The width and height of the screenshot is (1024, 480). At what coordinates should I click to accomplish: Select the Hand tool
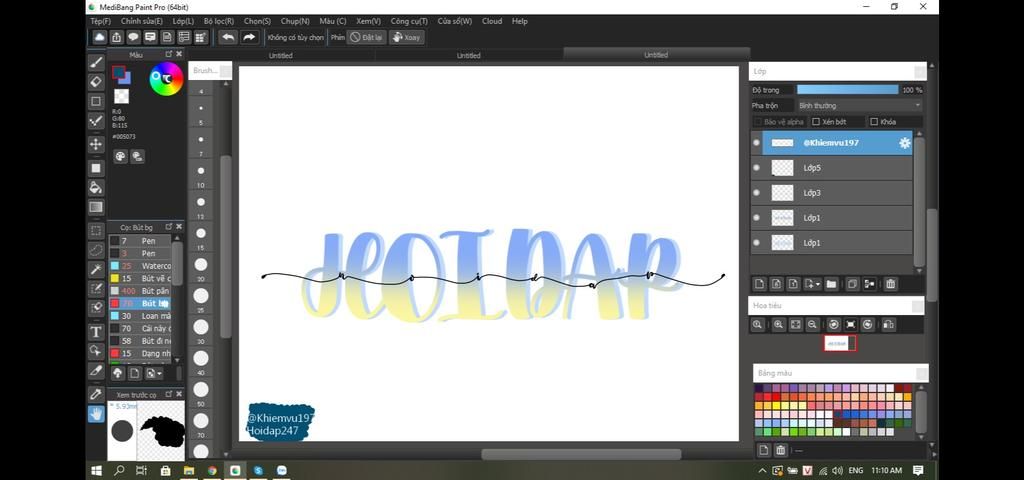[96, 413]
